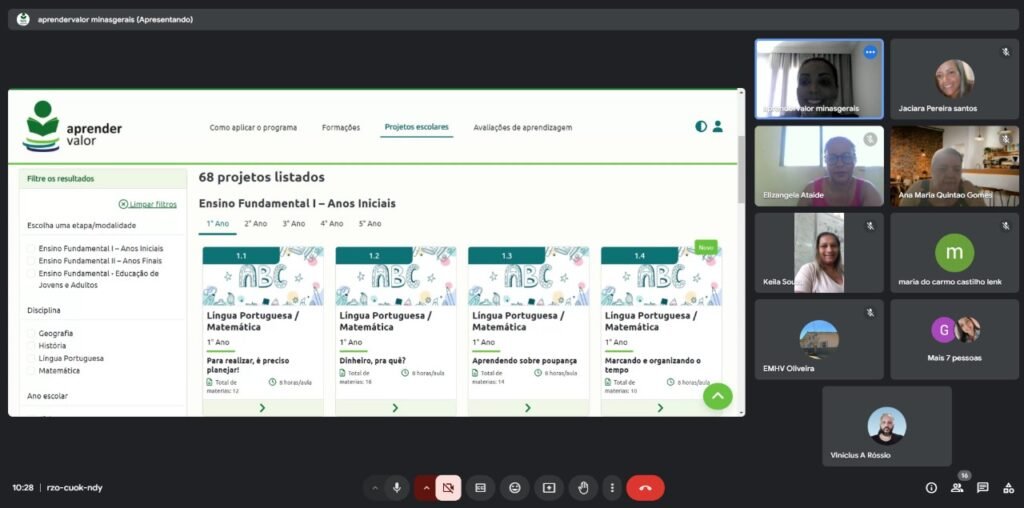Open the emoji reactions button

(515, 488)
